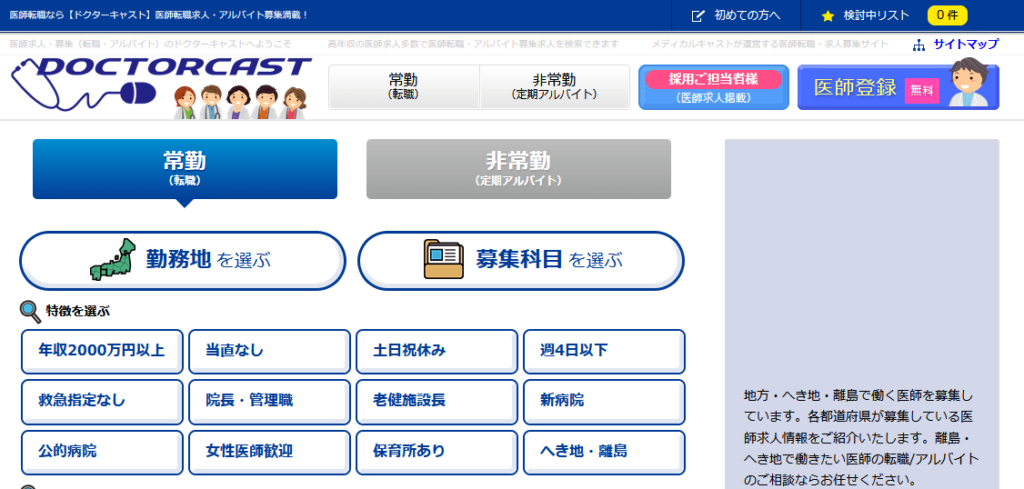Image resolution: width=1024 pixels, height=489 pixels.
Task: Select the へき地・離島 feature
Action: [604, 452]
